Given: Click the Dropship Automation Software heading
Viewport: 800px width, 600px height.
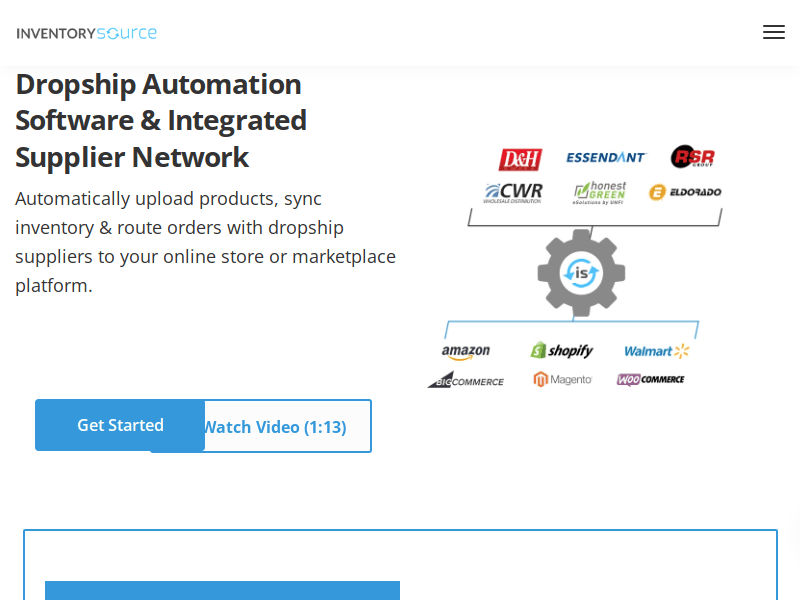Looking at the screenshot, I should pos(161,120).
